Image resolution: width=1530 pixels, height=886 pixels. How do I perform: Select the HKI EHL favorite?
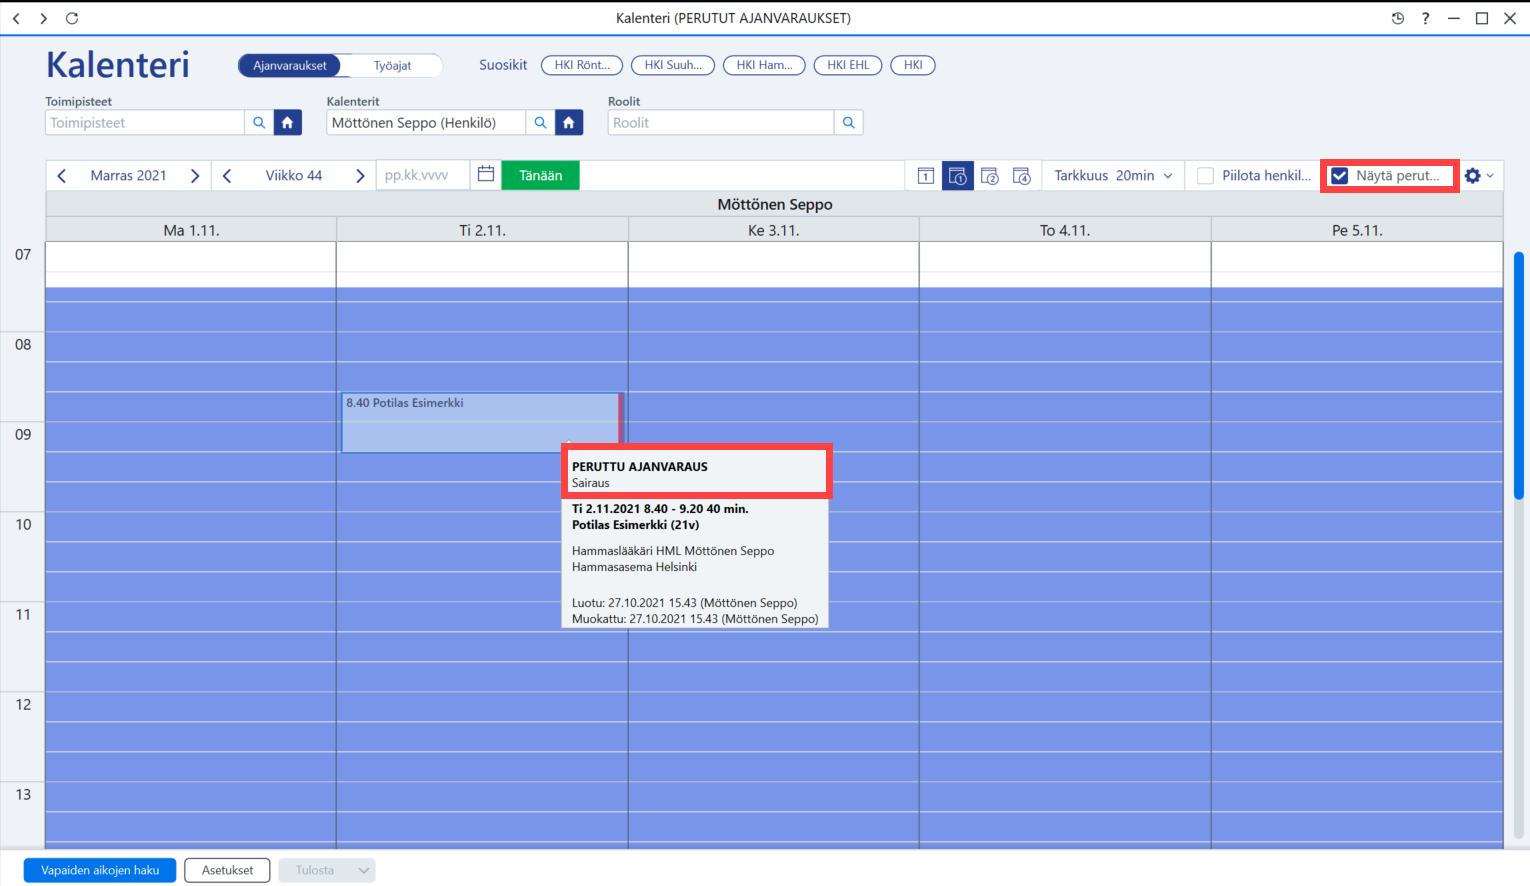click(x=848, y=65)
